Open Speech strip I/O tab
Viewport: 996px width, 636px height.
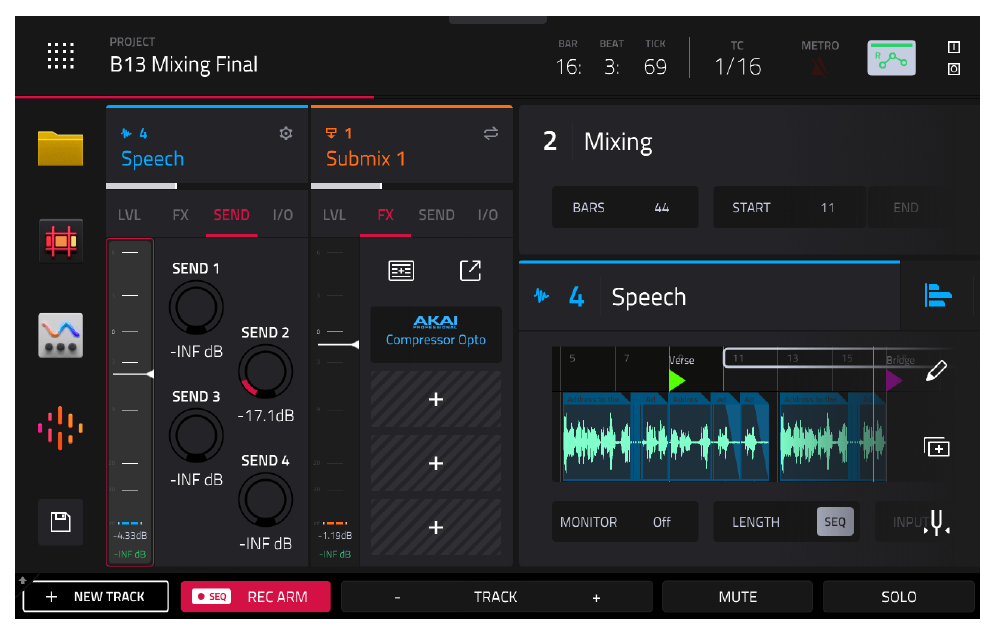point(283,215)
